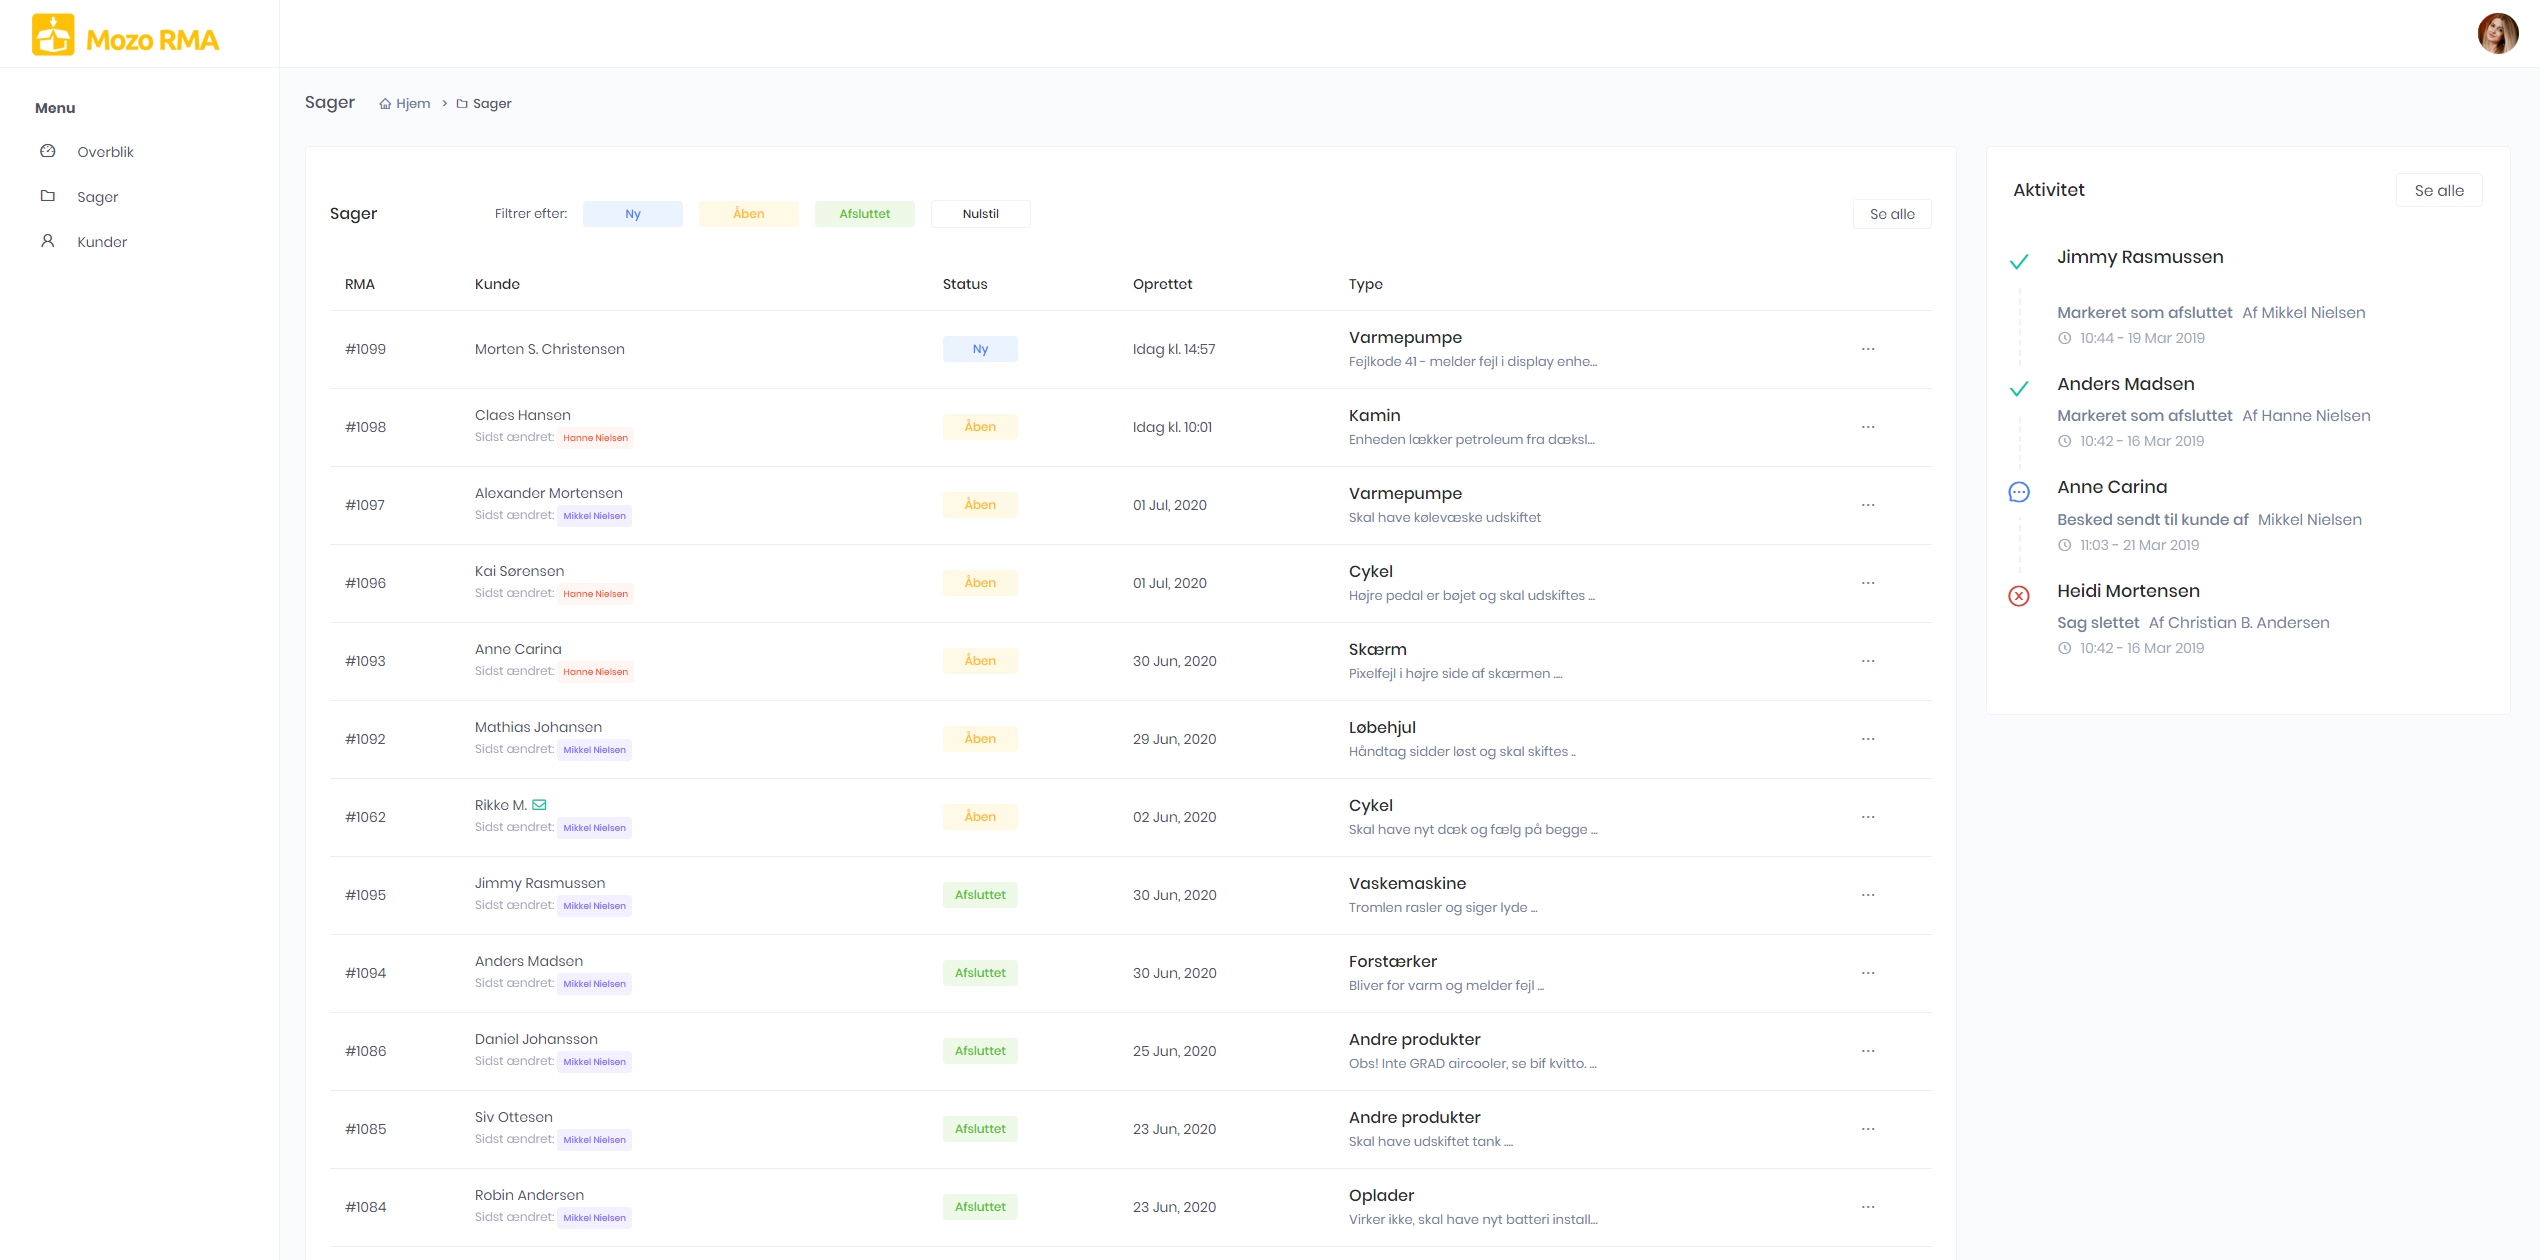Screen dimensions: 2540x1260
Task: Click the Sager folder icon in sidebar
Action: [x=48, y=196]
